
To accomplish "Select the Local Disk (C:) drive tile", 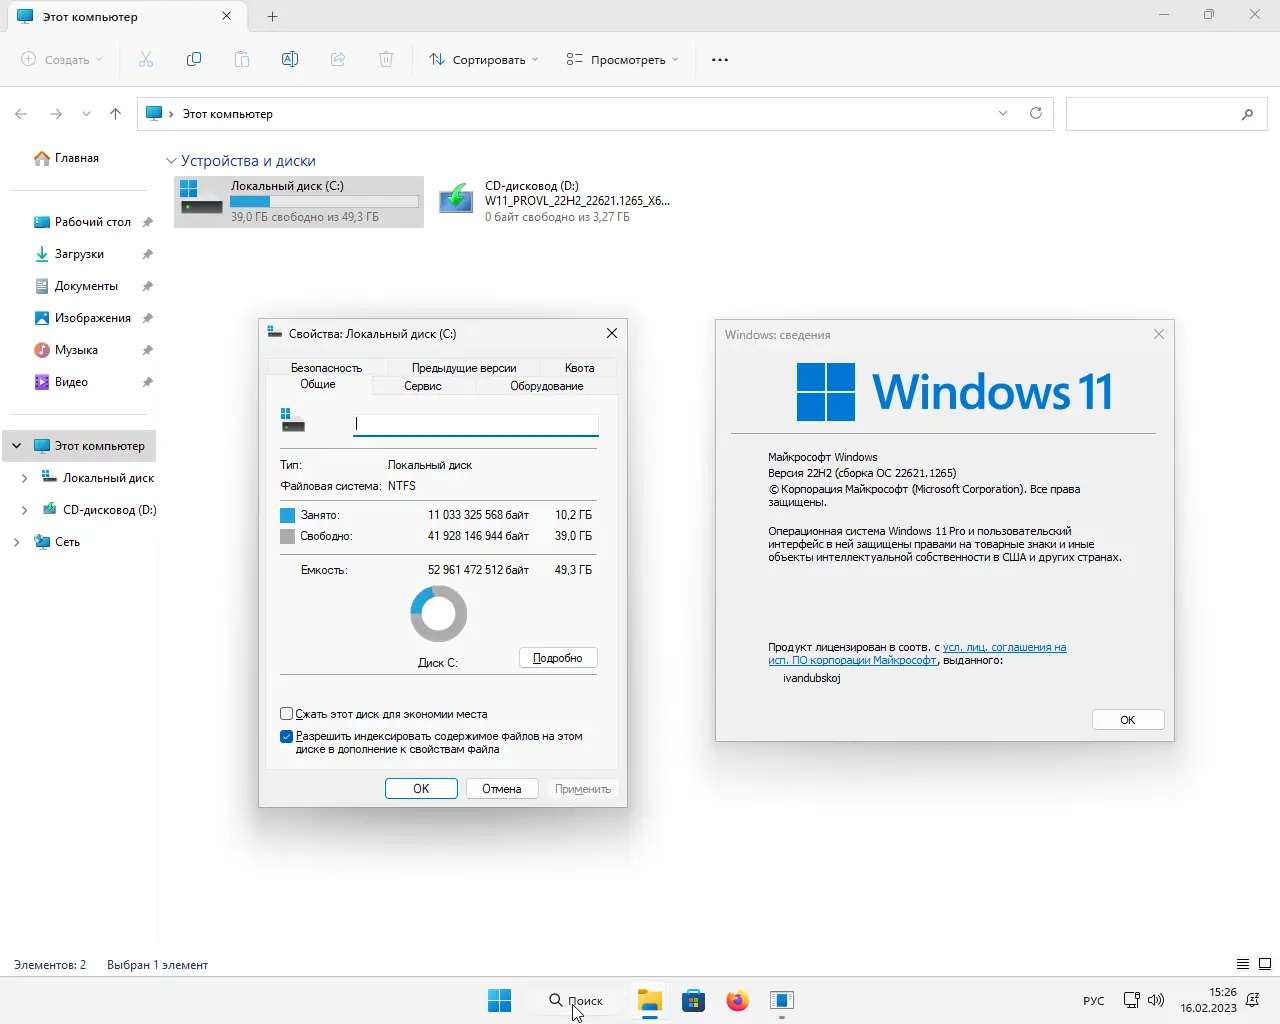I will tap(299, 201).
